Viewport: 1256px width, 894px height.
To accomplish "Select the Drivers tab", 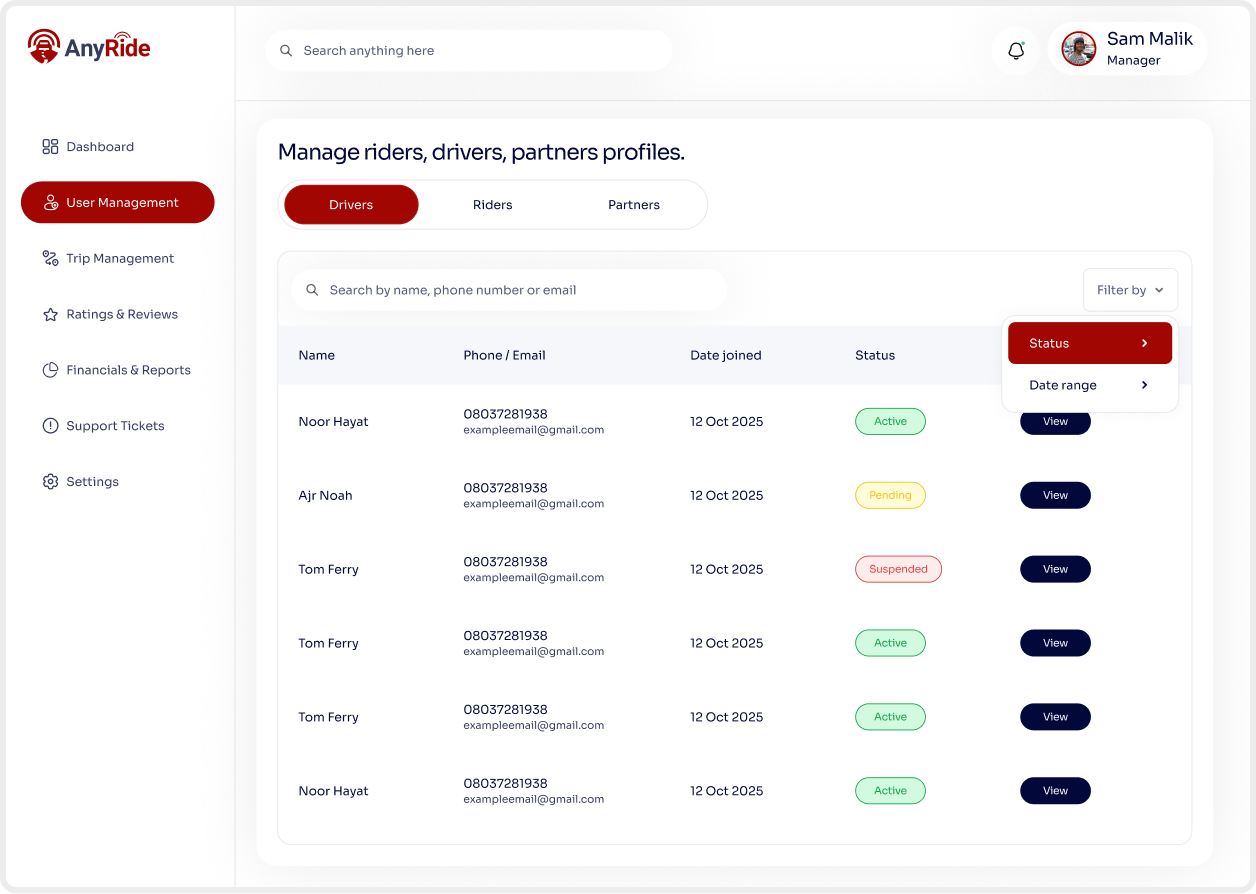I will (351, 205).
